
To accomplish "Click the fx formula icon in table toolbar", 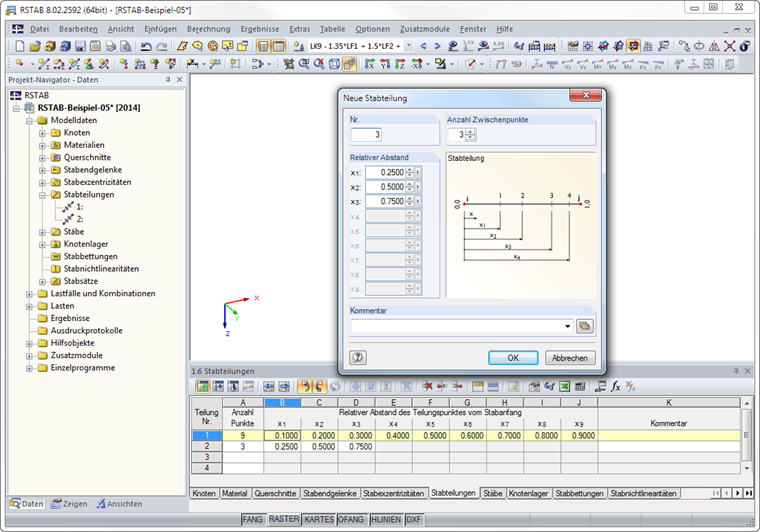I will point(616,387).
